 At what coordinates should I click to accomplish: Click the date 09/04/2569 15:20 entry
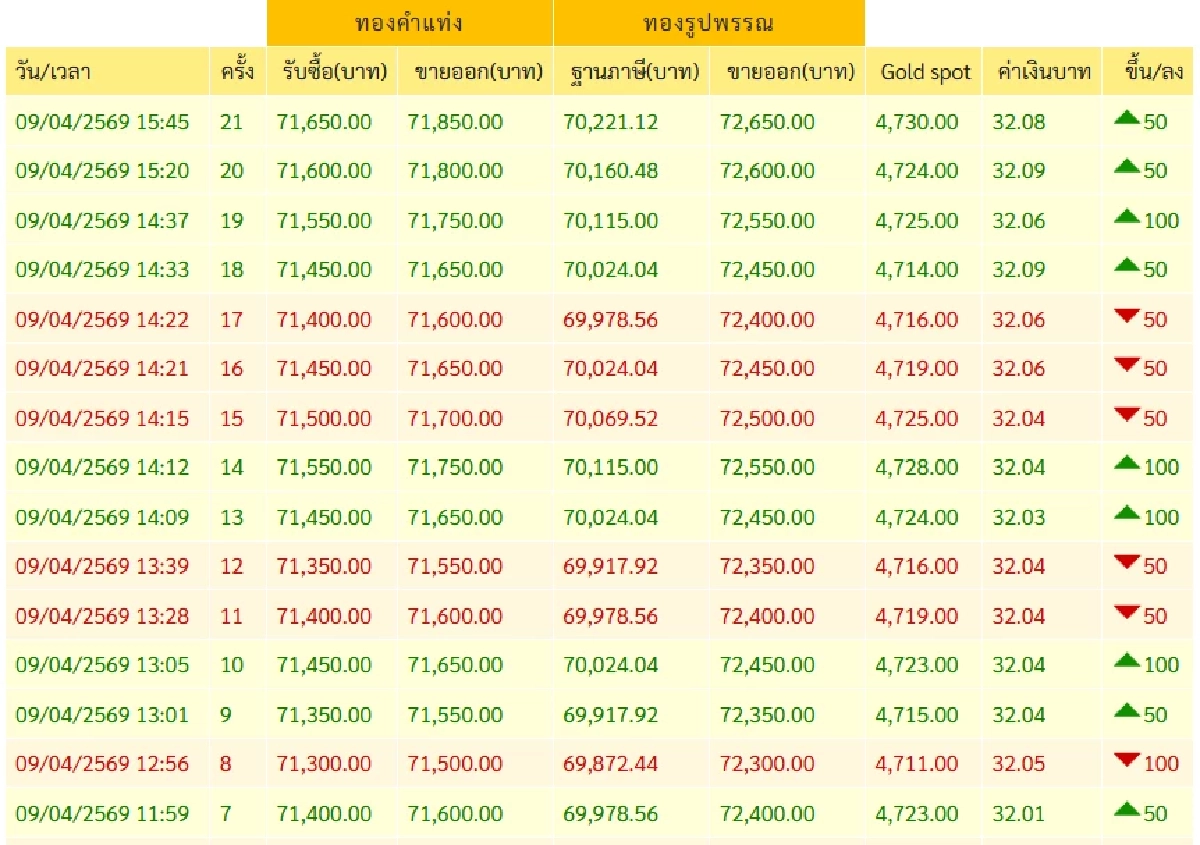pos(102,171)
